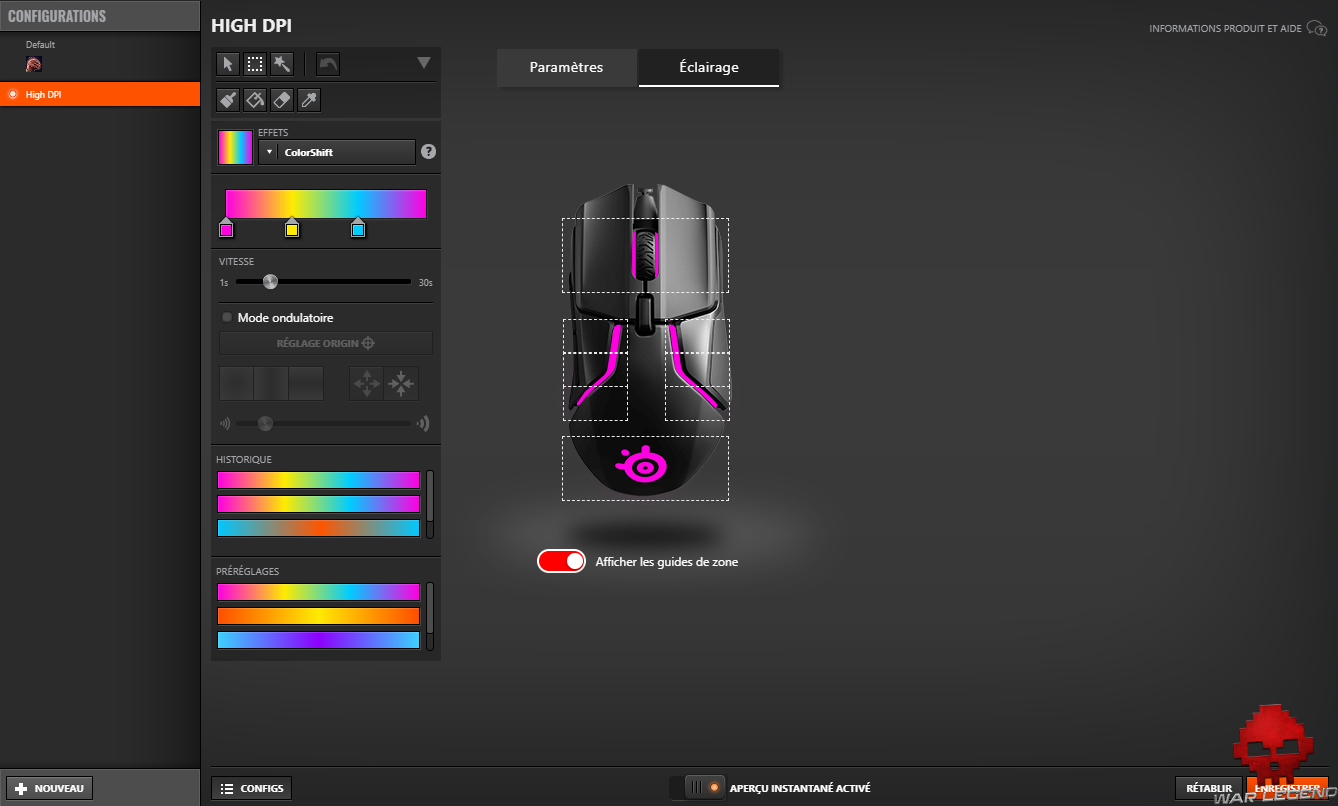Collapse the tools panel with the triangle arrow
Viewport: 1338px width, 806px height.
[x=423, y=63]
